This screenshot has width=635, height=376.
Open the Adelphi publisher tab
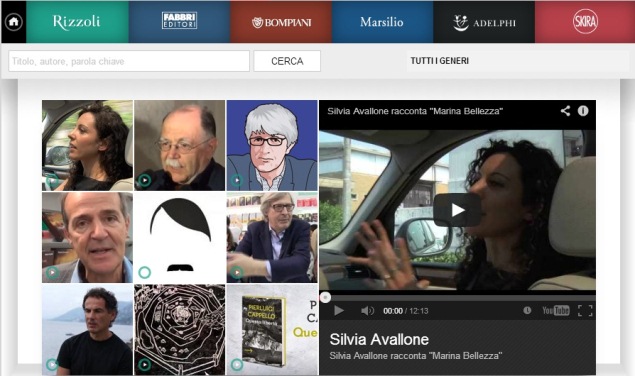(x=484, y=22)
